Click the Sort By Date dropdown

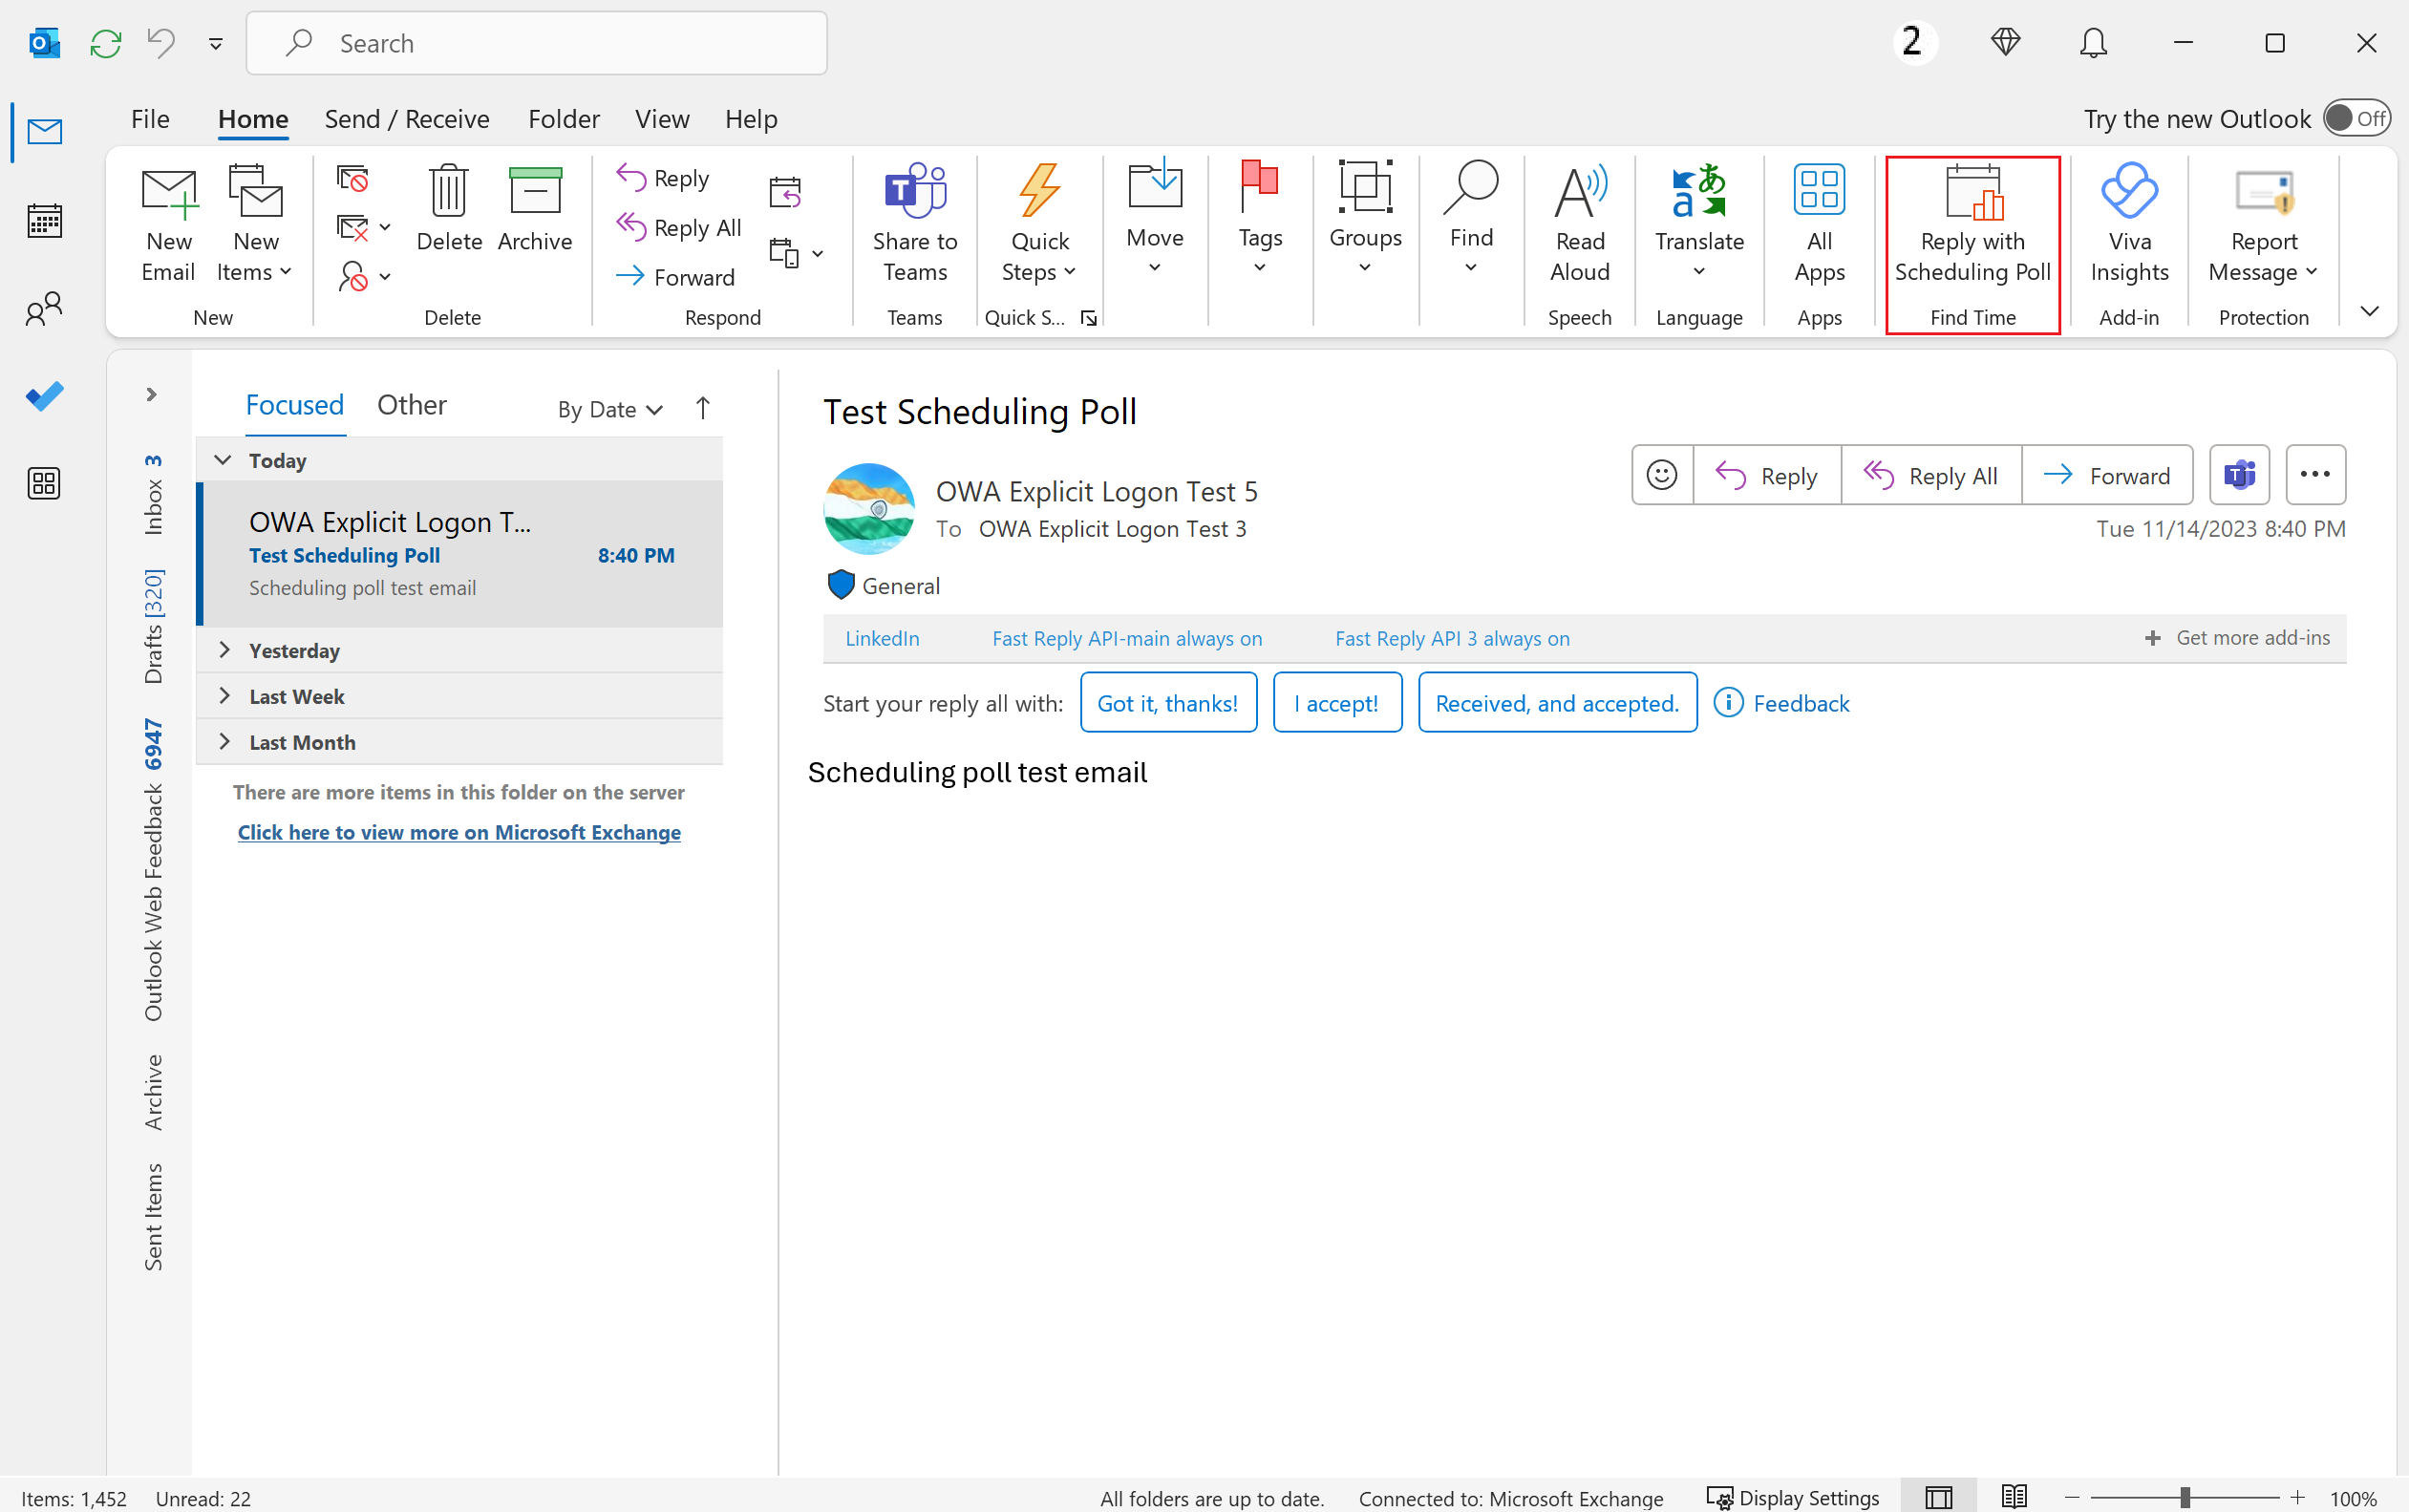[611, 406]
